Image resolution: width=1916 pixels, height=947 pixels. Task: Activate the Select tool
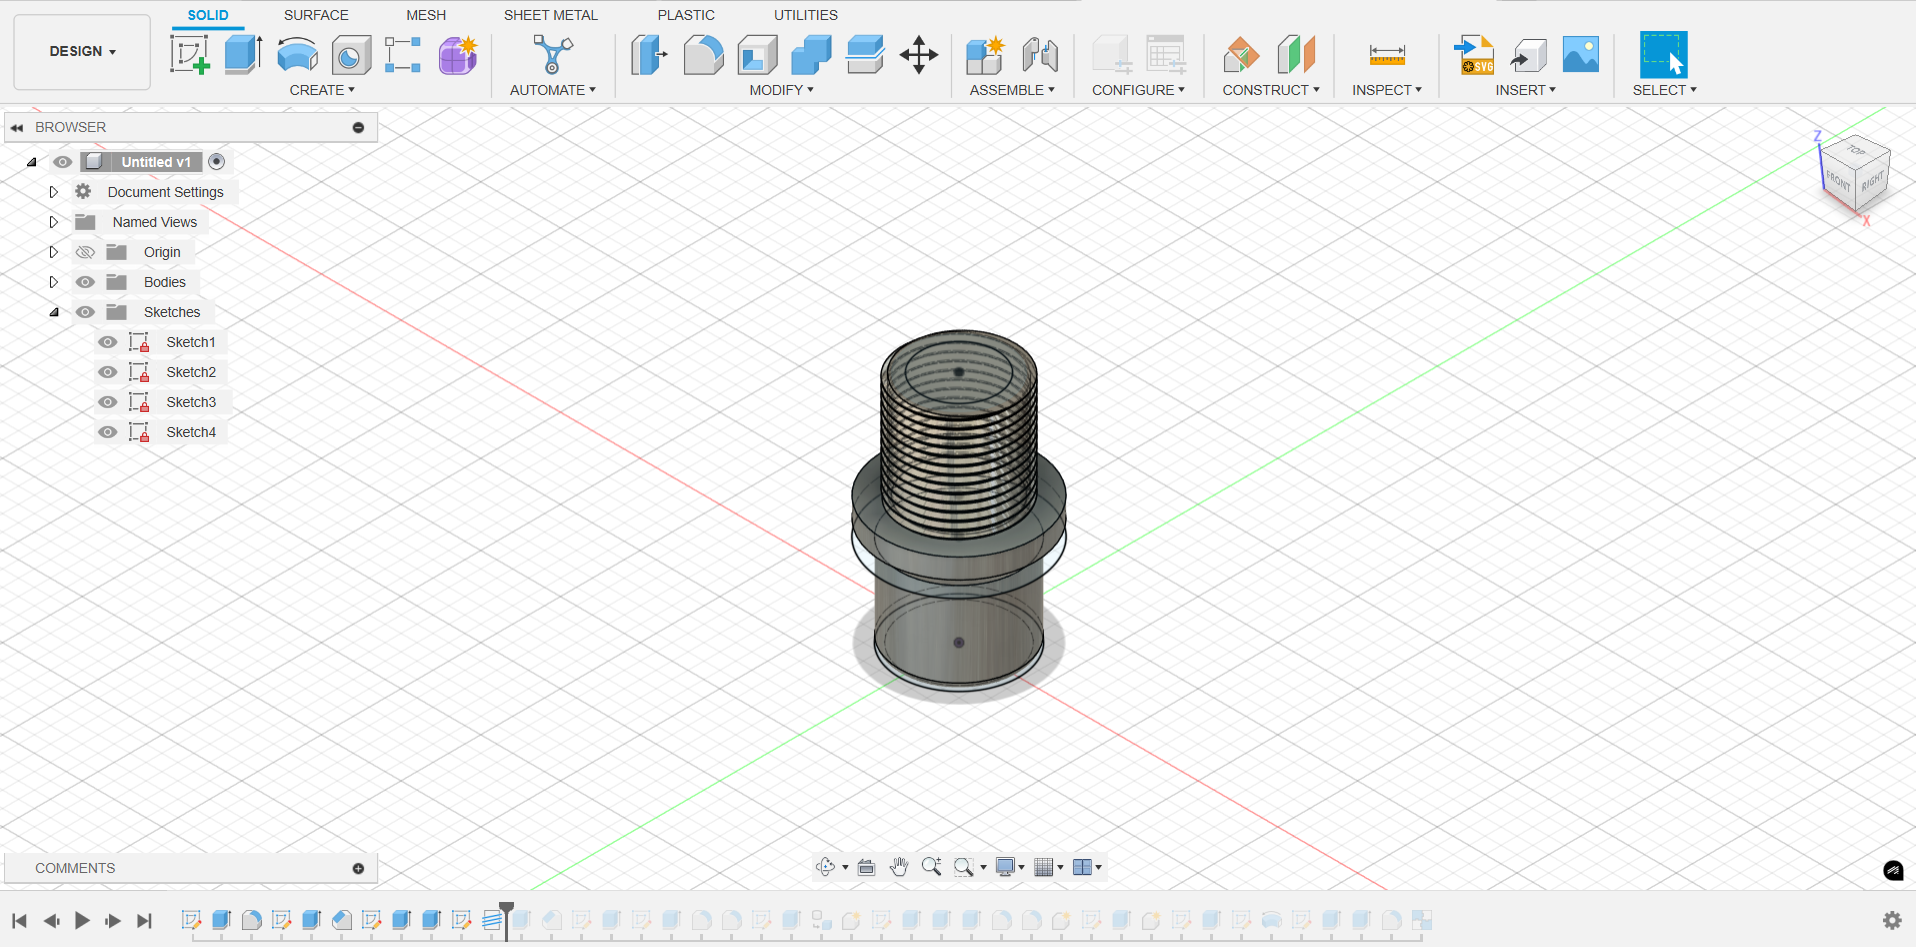point(1664,54)
